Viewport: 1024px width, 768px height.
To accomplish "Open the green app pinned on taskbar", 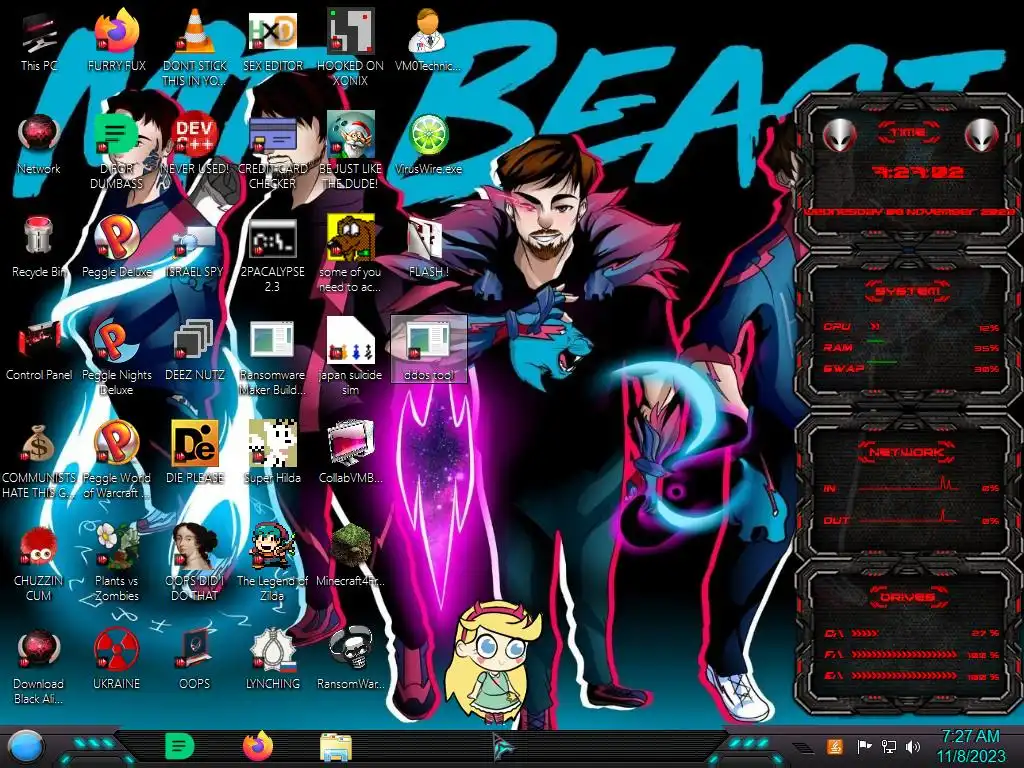I will 179,746.
